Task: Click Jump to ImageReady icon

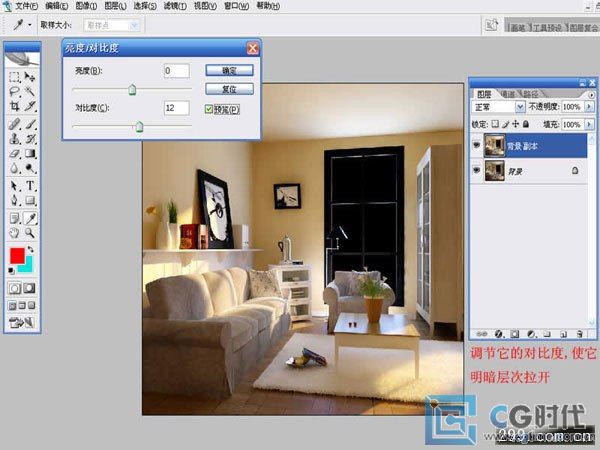Action: [22, 323]
